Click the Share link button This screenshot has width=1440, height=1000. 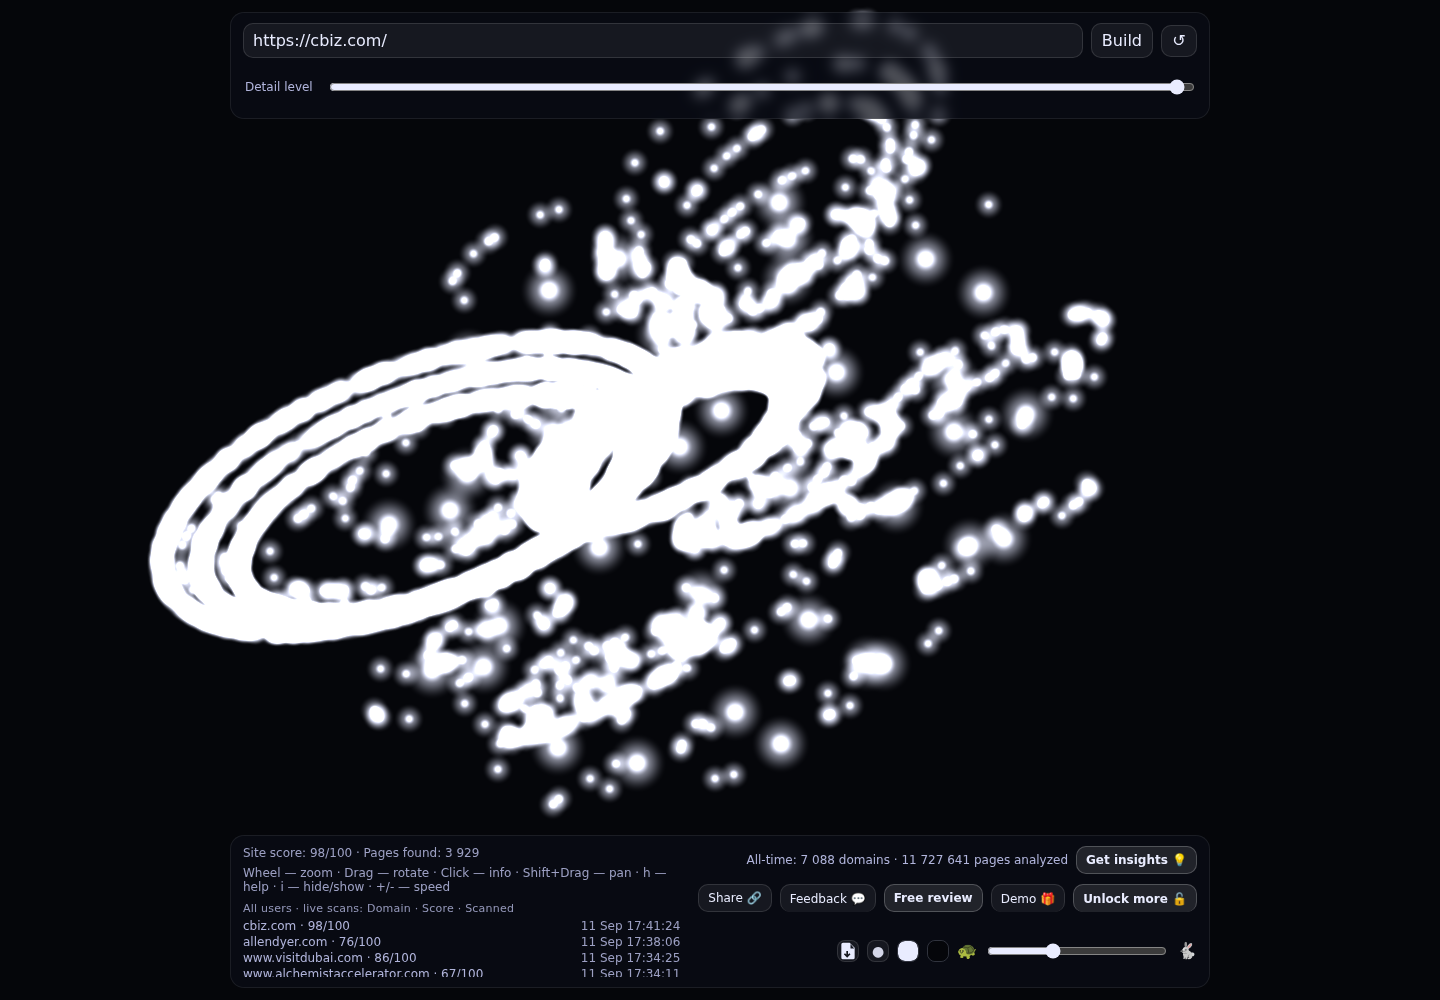735,898
